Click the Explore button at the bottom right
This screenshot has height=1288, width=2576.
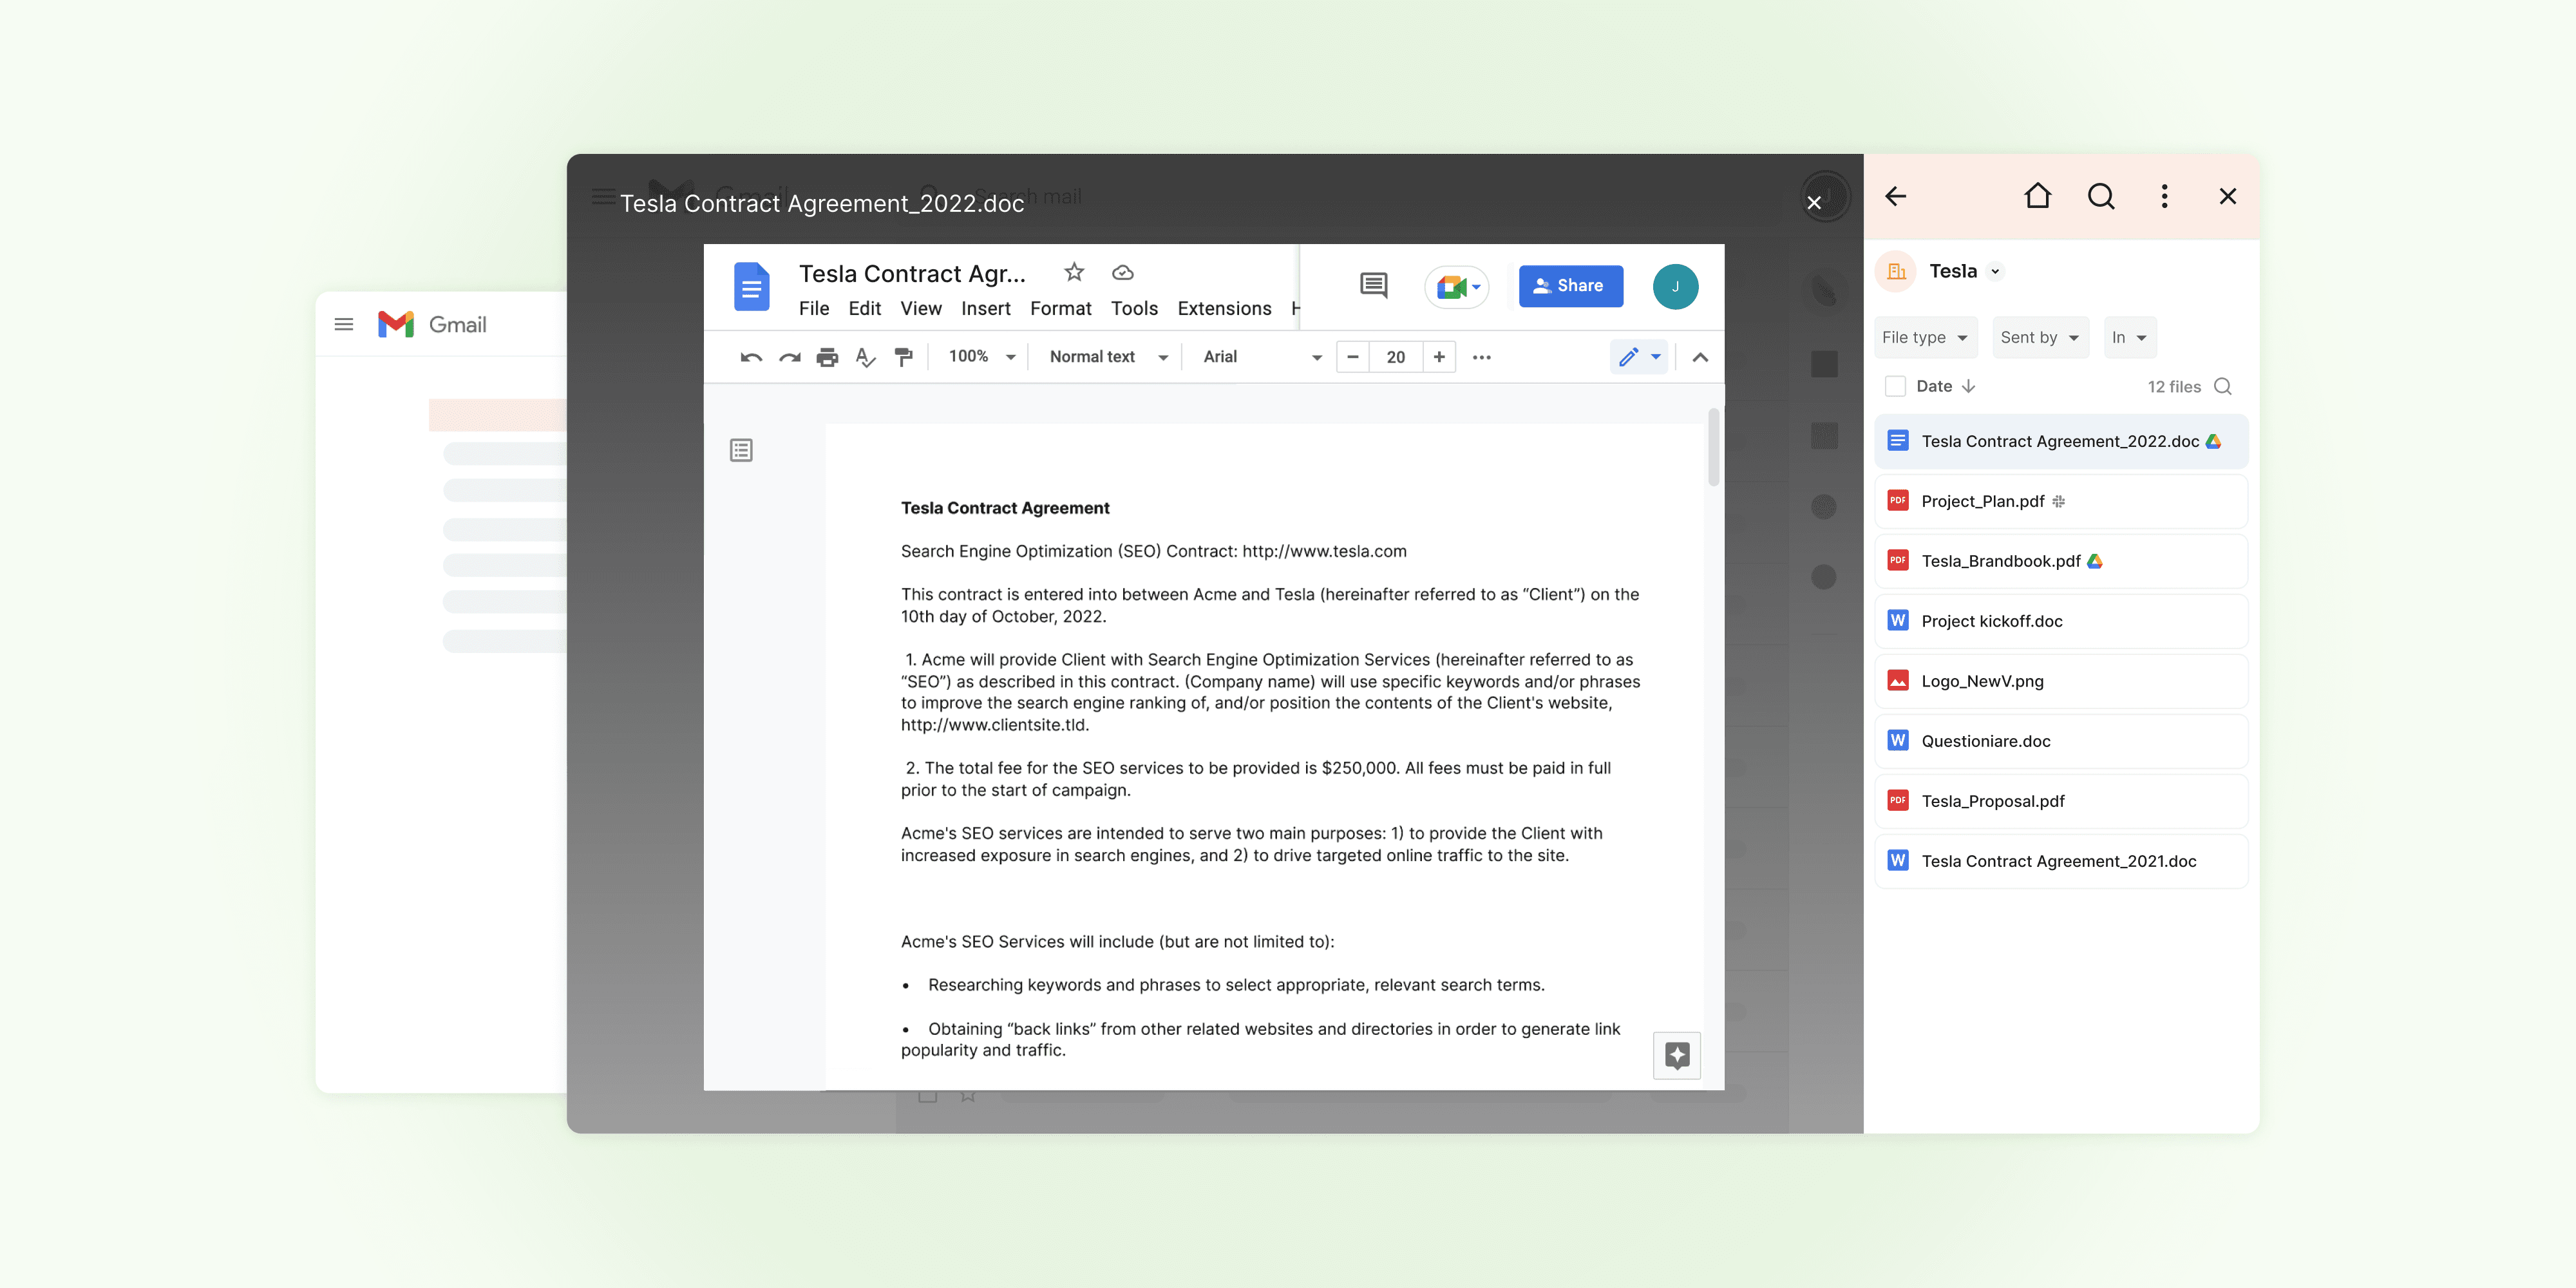(x=1677, y=1055)
